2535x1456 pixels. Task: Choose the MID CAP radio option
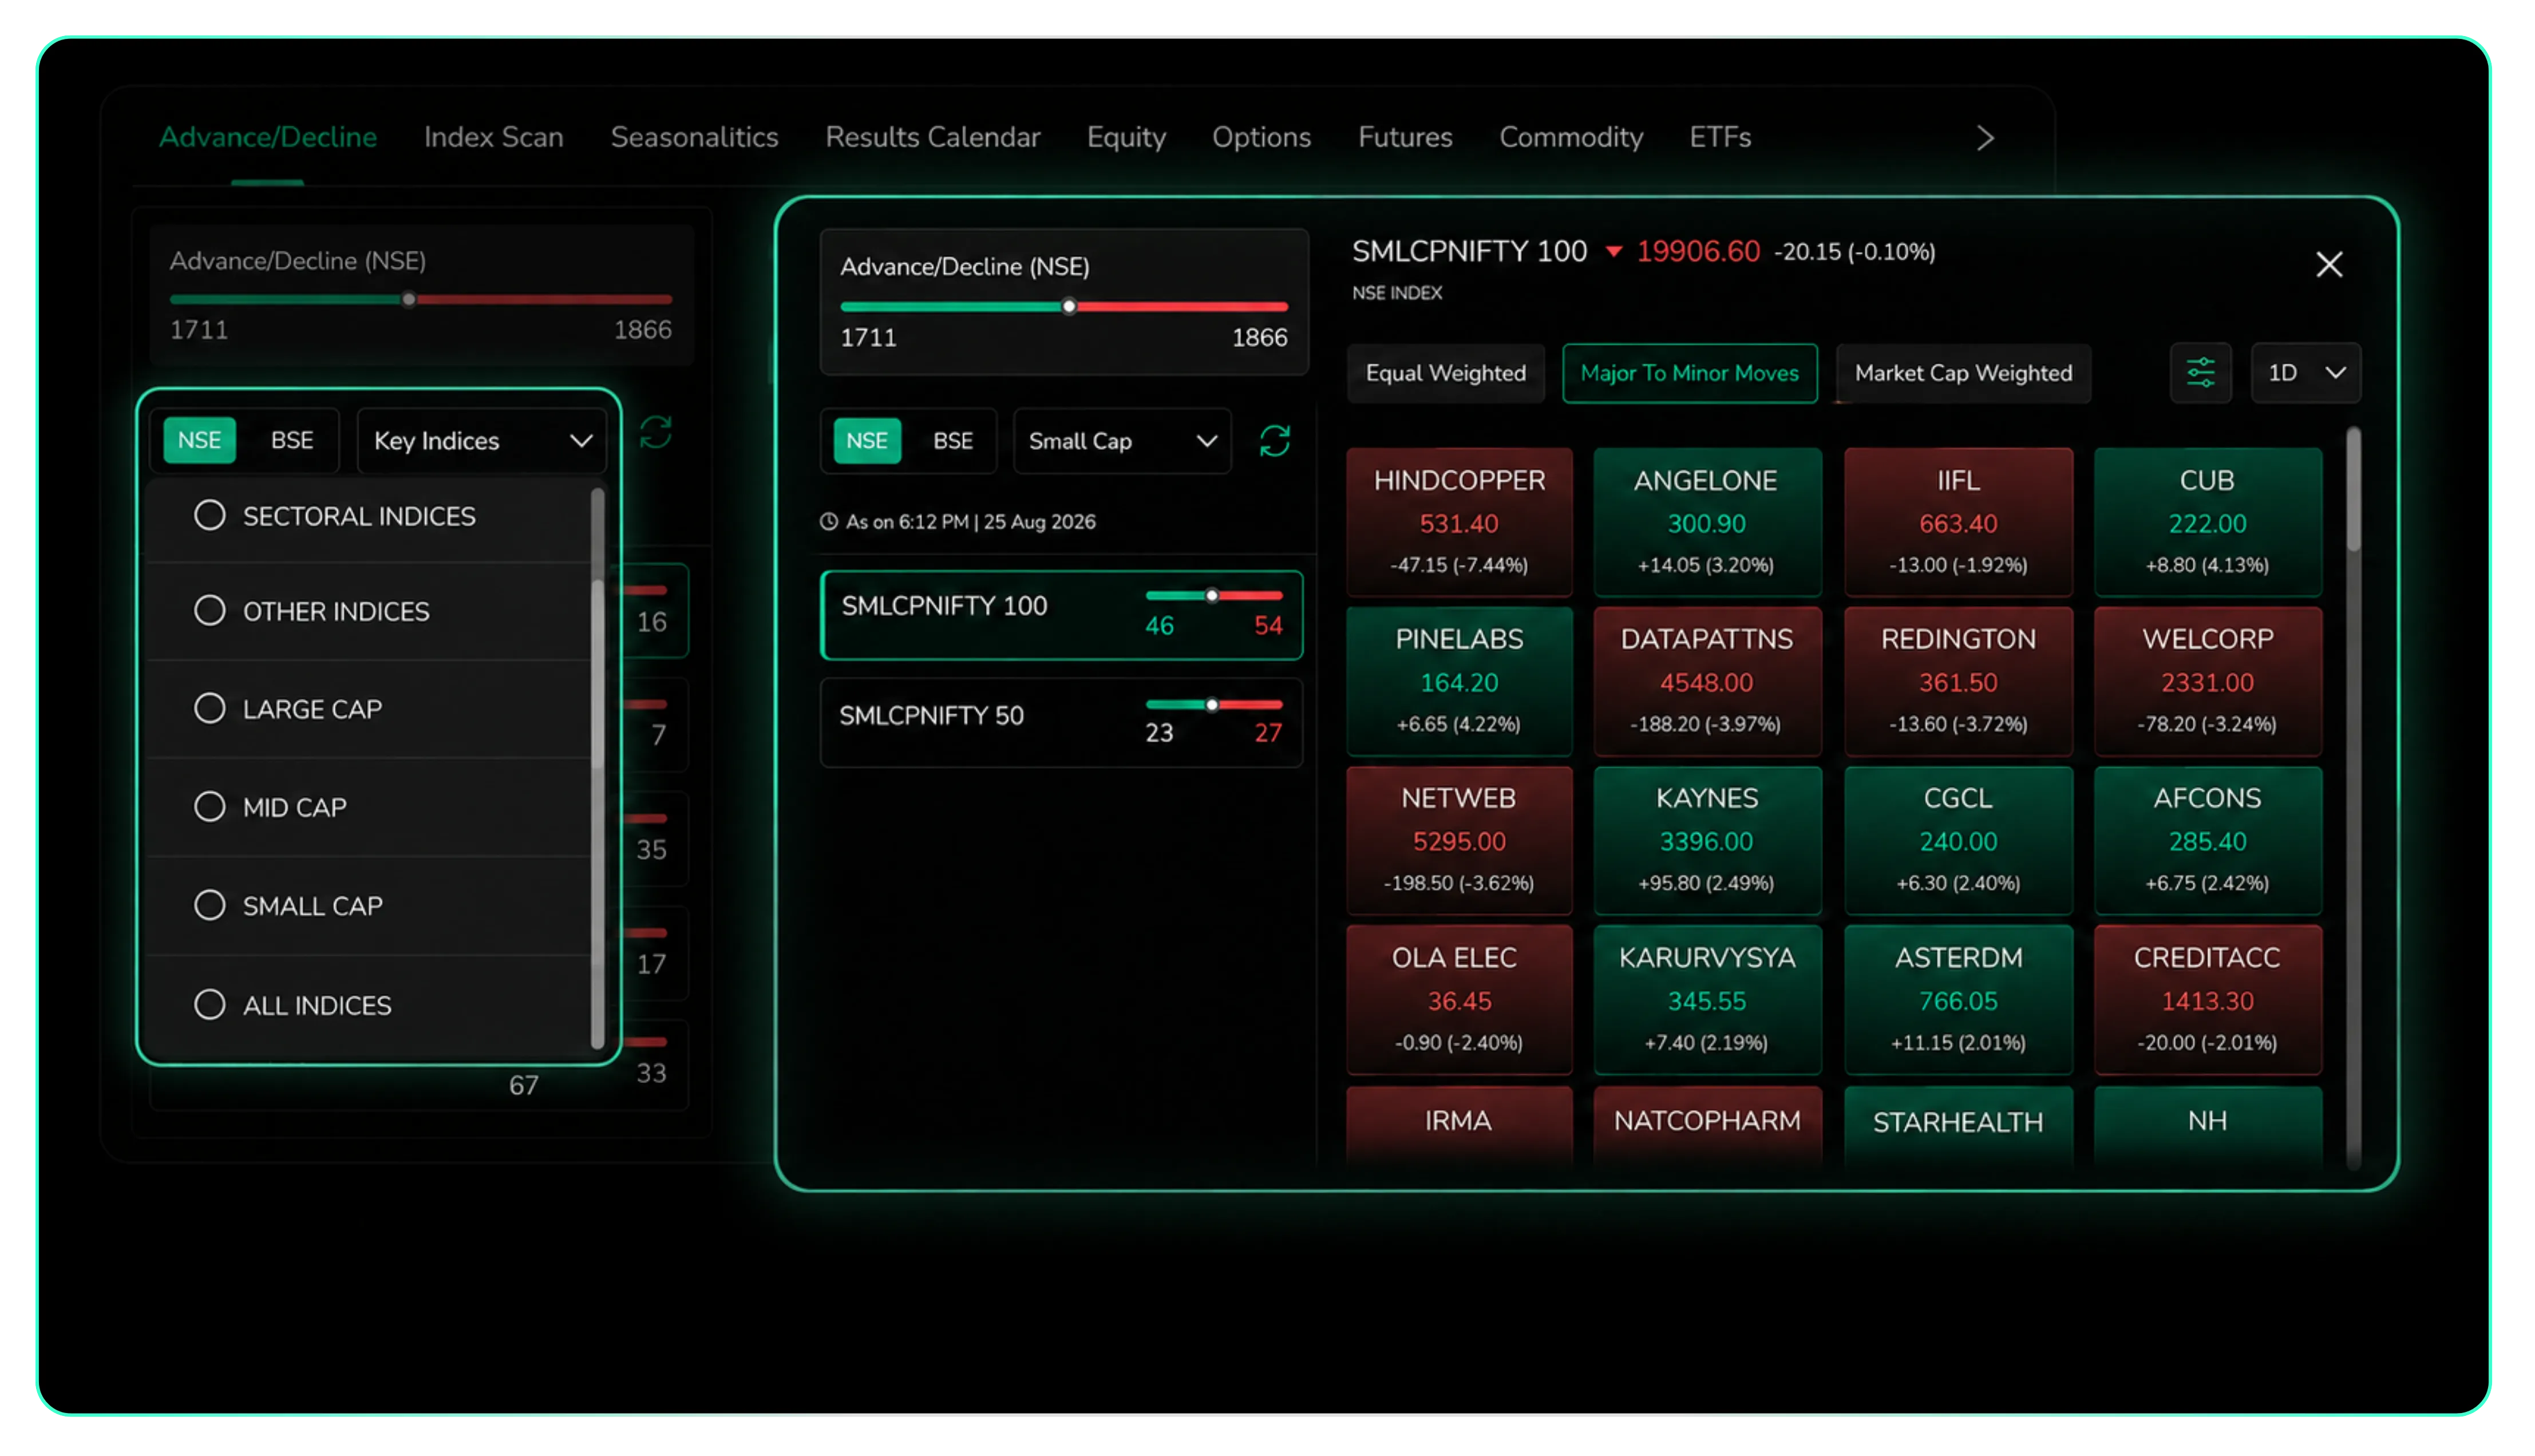(209, 807)
